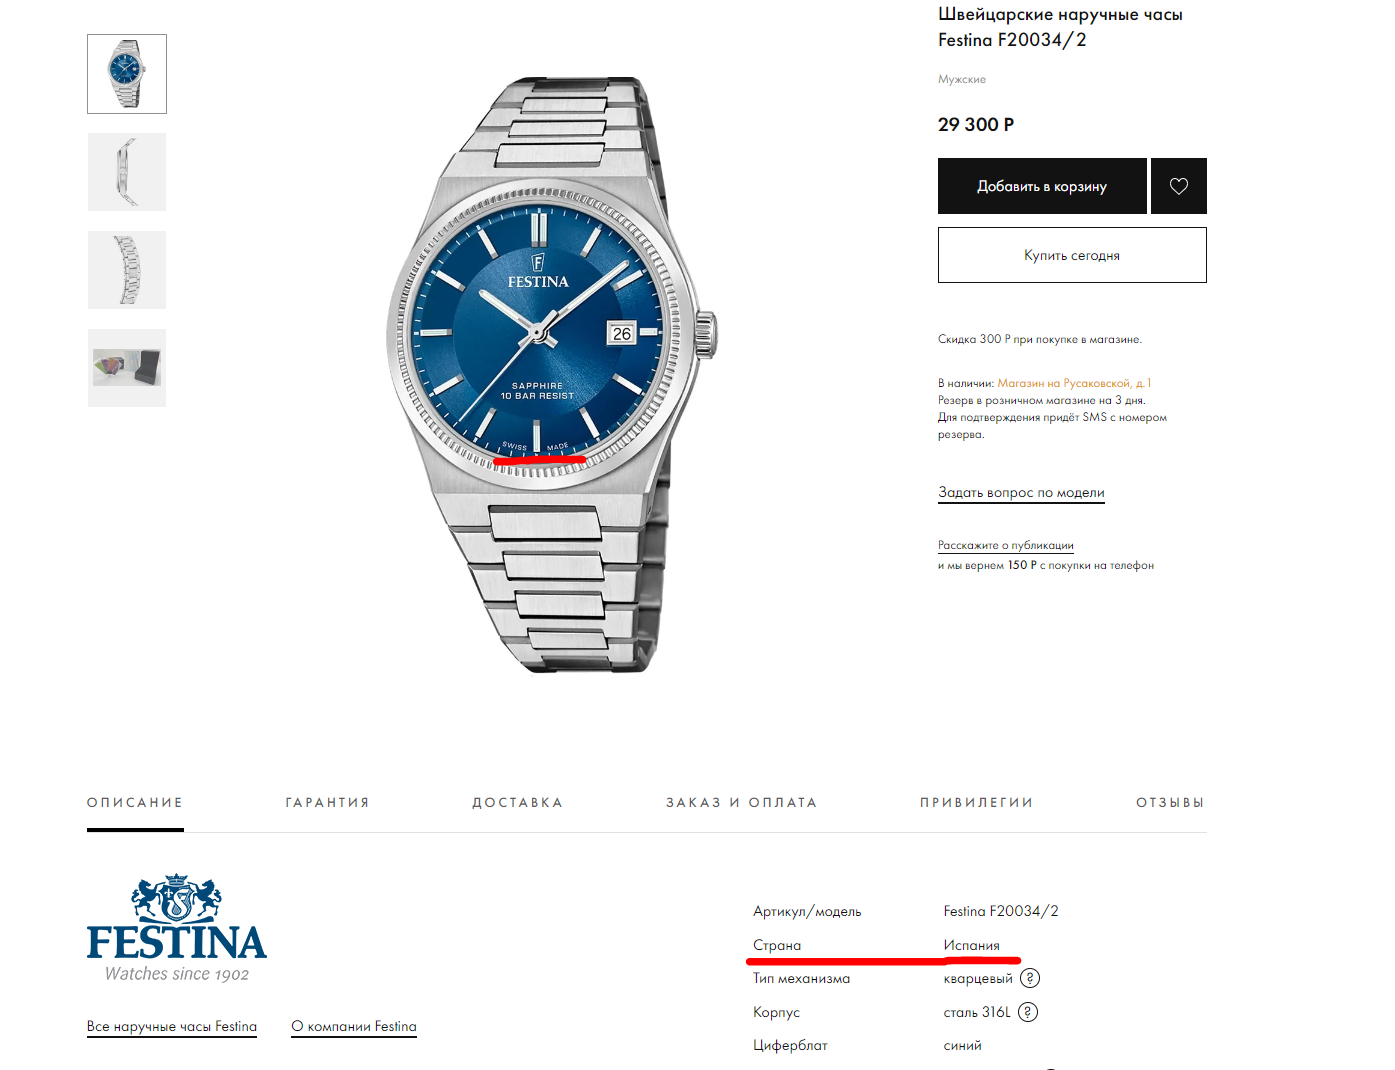Select the box and packaging thumbnail
Screen dimensions: 1395x1070
127,368
